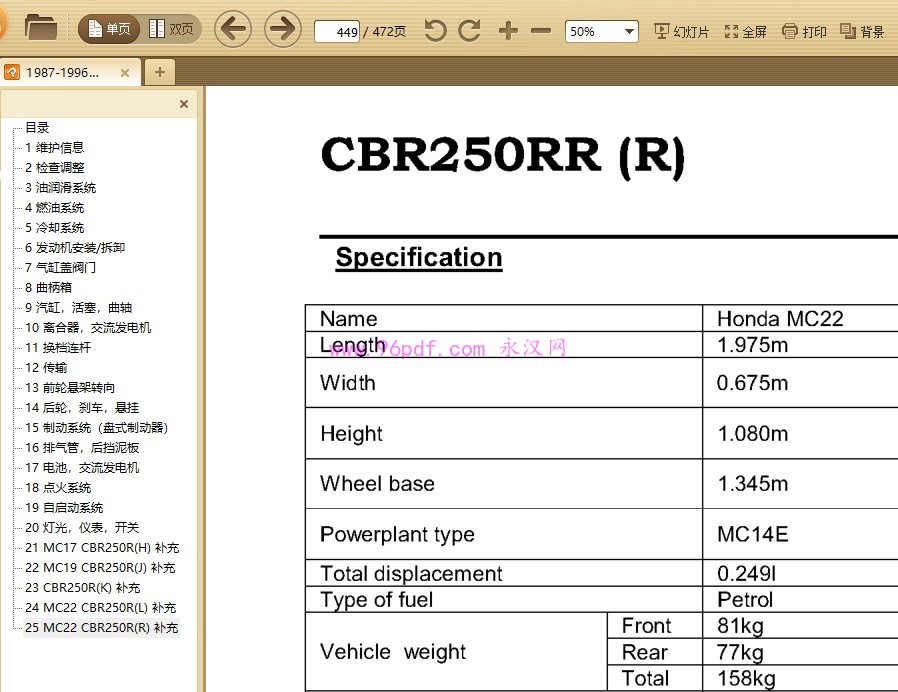Image resolution: width=898 pixels, height=692 pixels.
Task: Open bookmark 8 曲柄箱
Action: [x=49, y=288]
